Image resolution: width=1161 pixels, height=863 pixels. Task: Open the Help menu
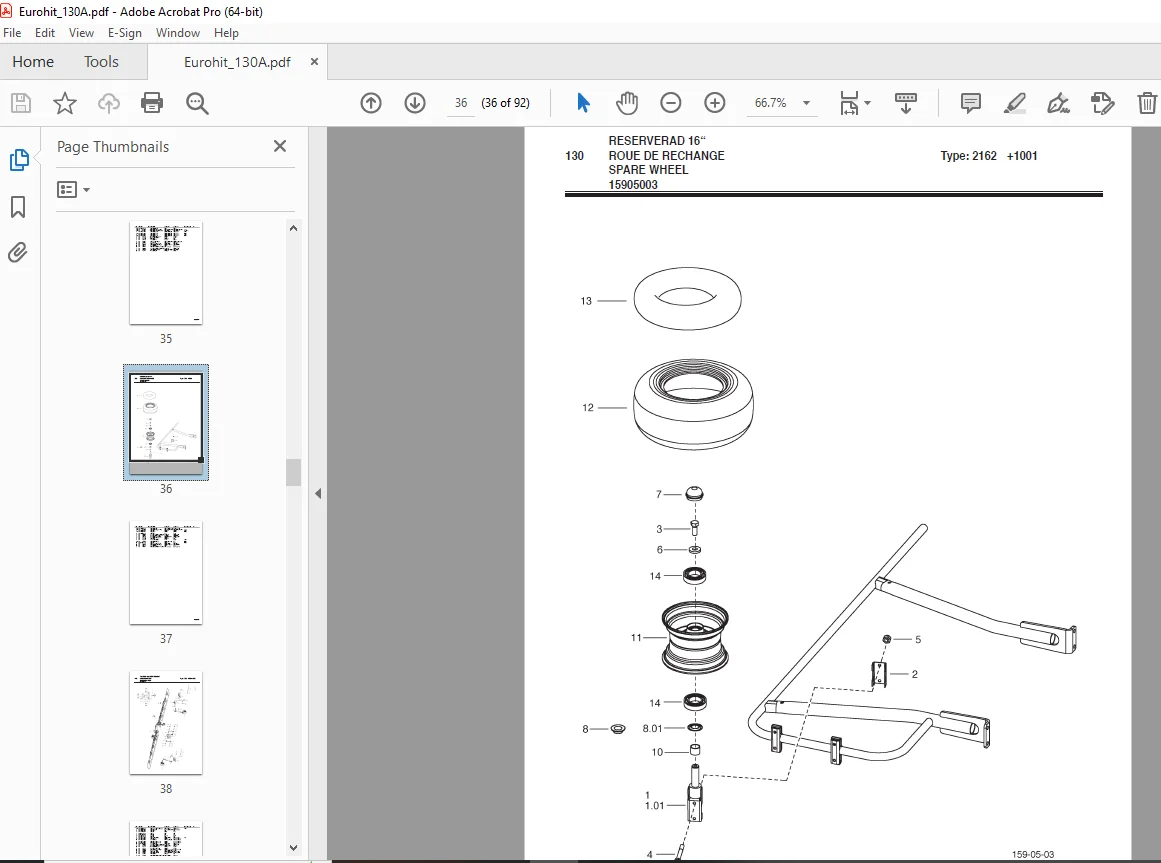tap(226, 33)
